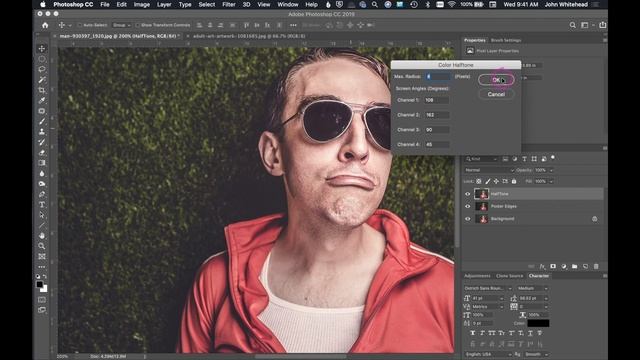
Task: Click the Home icon in options bar
Action: click(x=45, y=25)
